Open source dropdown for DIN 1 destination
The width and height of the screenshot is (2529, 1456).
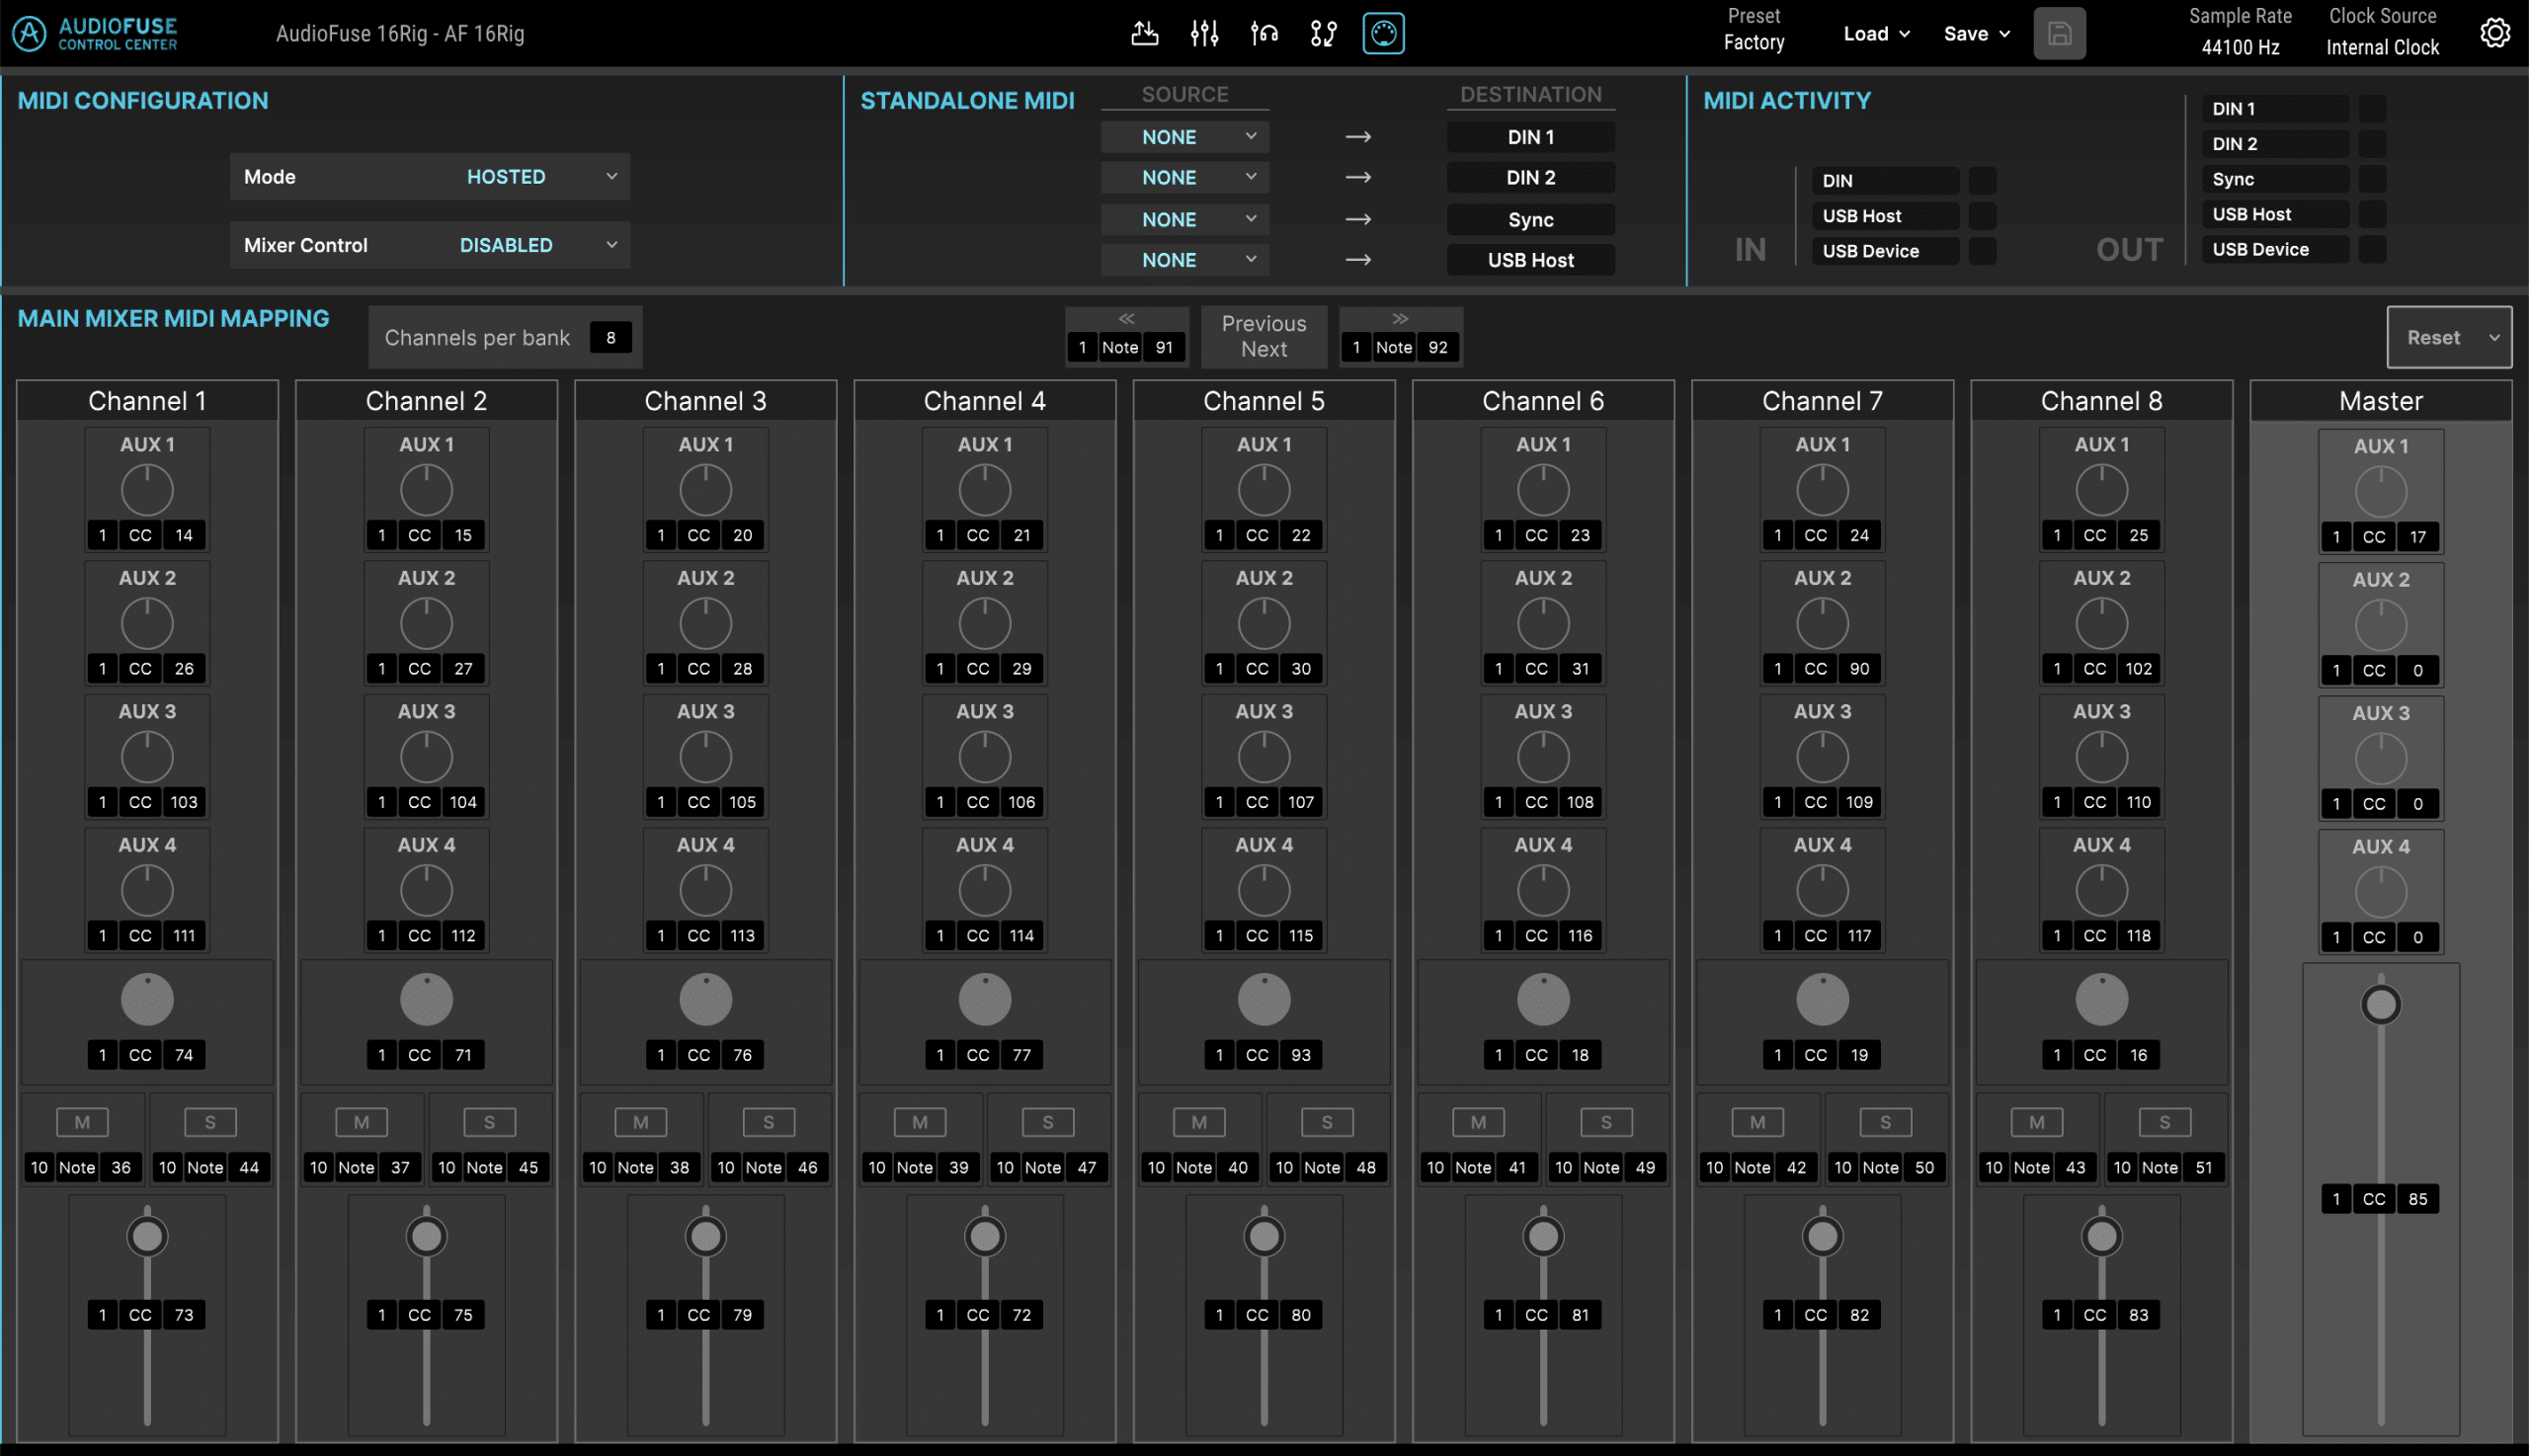point(1185,137)
